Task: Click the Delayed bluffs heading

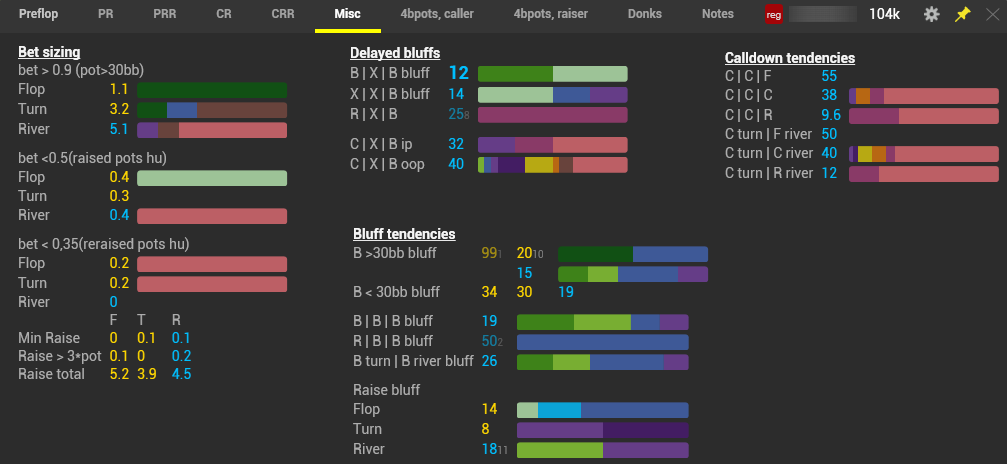Action: click(395, 53)
